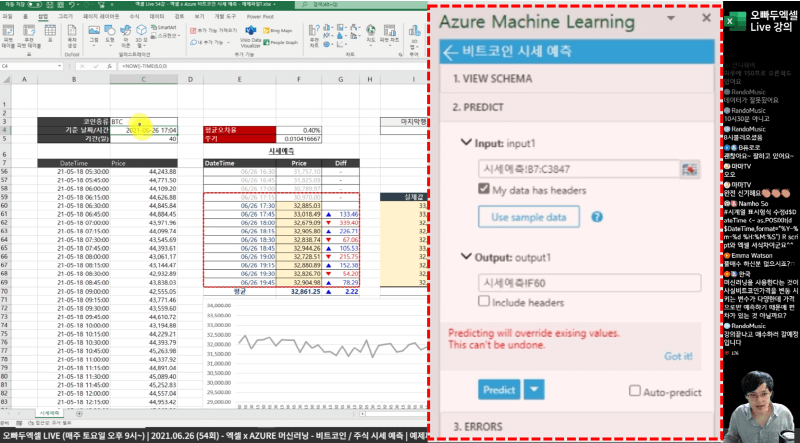
Task: Click the Recommended Charts icon
Action: (x=314, y=34)
